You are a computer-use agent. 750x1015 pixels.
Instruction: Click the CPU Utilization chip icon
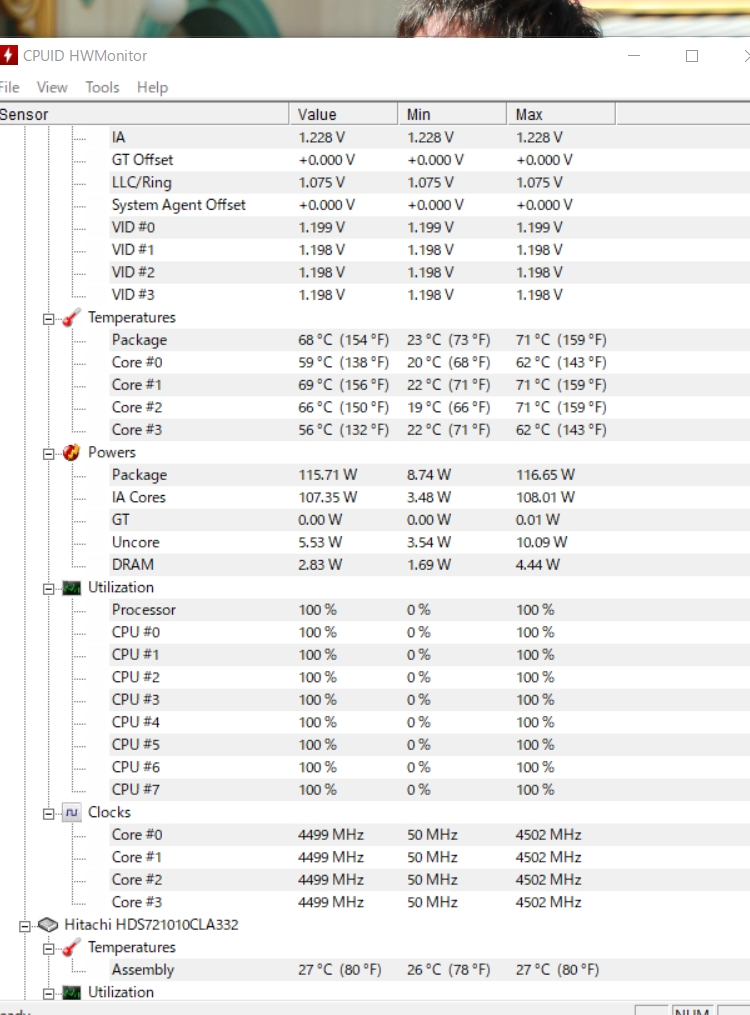click(71, 588)
